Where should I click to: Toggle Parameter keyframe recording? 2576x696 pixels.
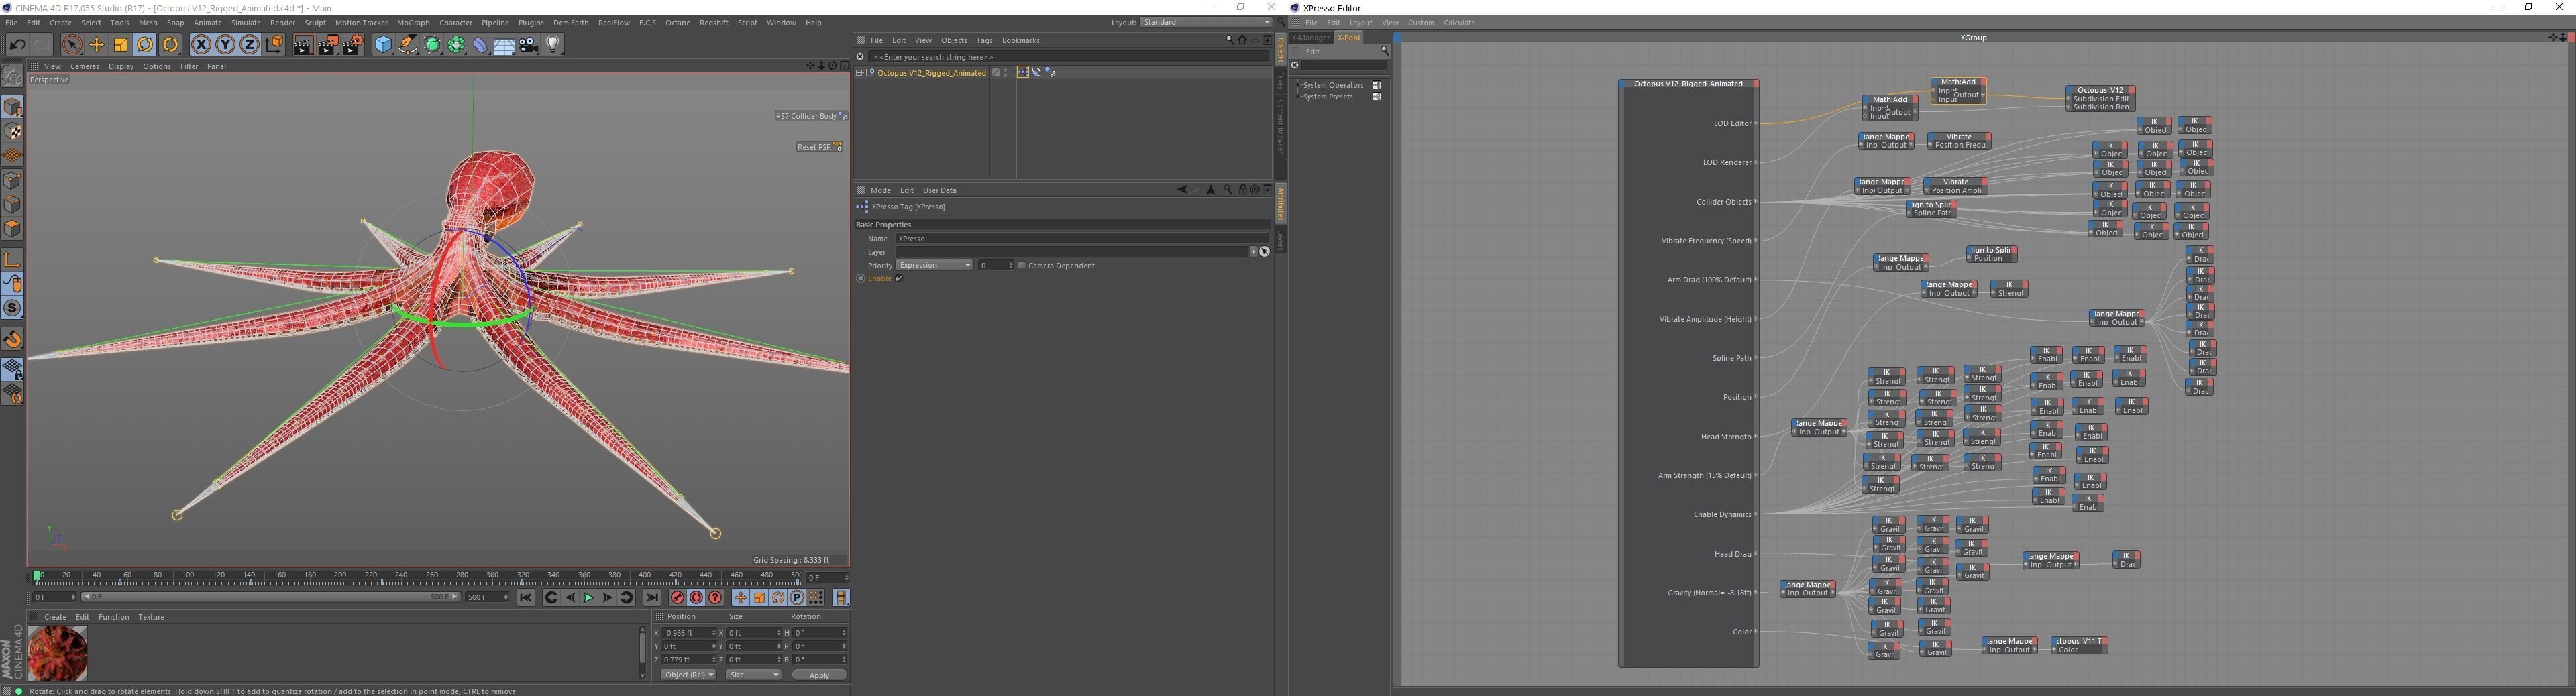click(798, 598)
